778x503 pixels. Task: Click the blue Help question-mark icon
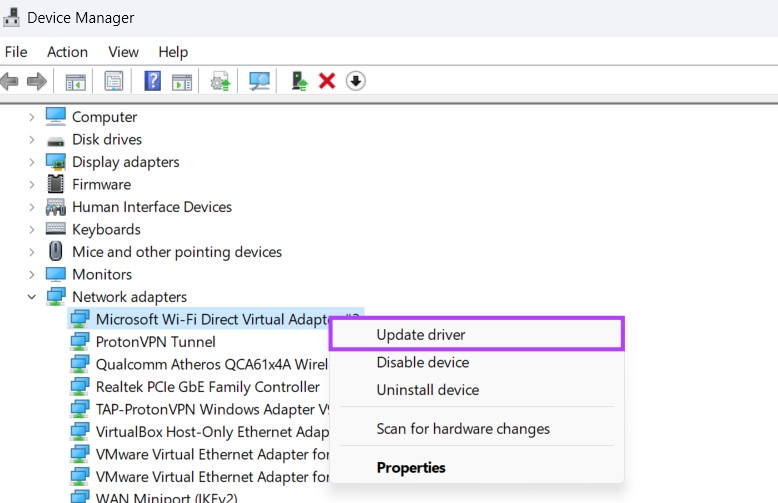point(152,81)
